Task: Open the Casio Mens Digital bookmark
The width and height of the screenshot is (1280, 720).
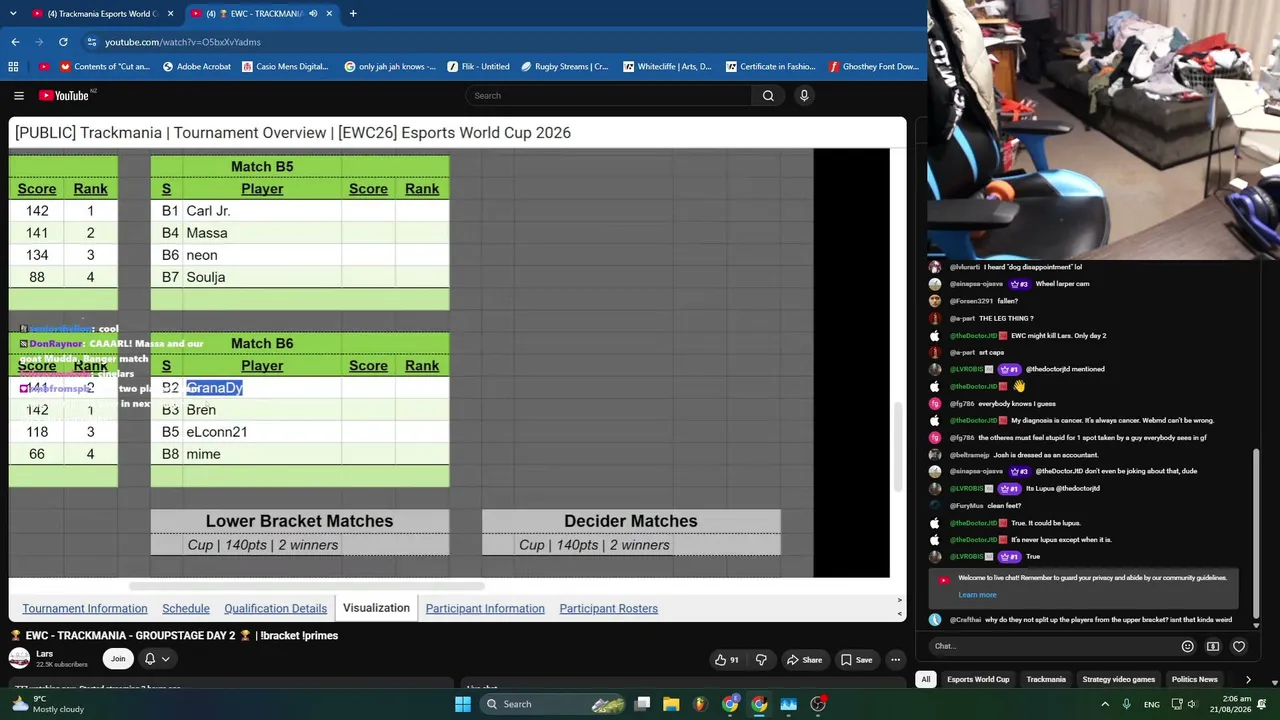Action: pyautogui.click(x=285, y=67)
